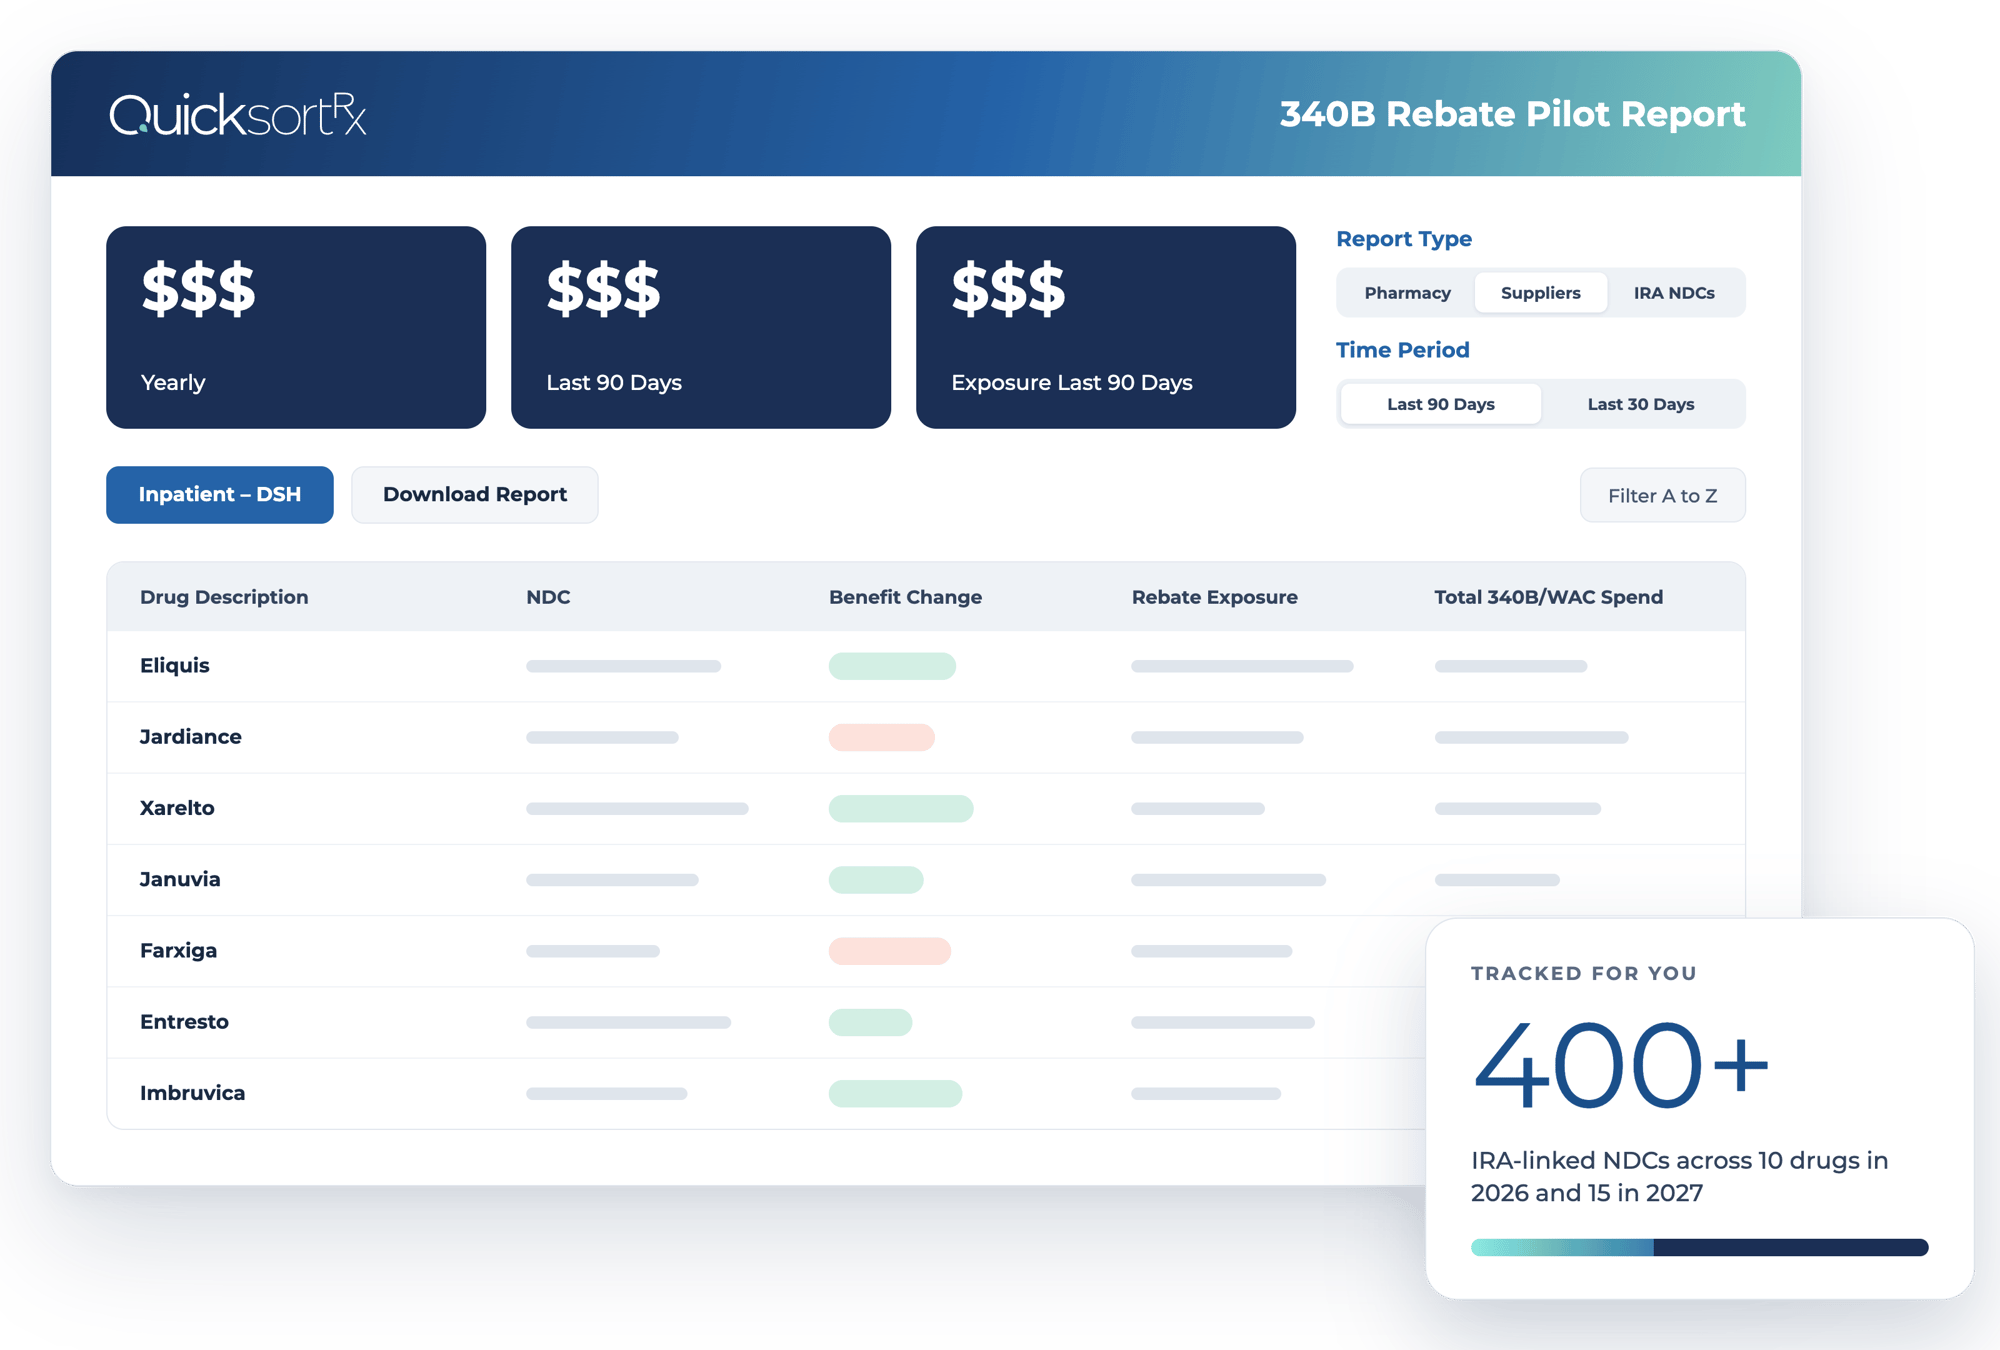Choose the Last 90 Days time period
This screenshot has width=2000, height=1350.
1440,404
